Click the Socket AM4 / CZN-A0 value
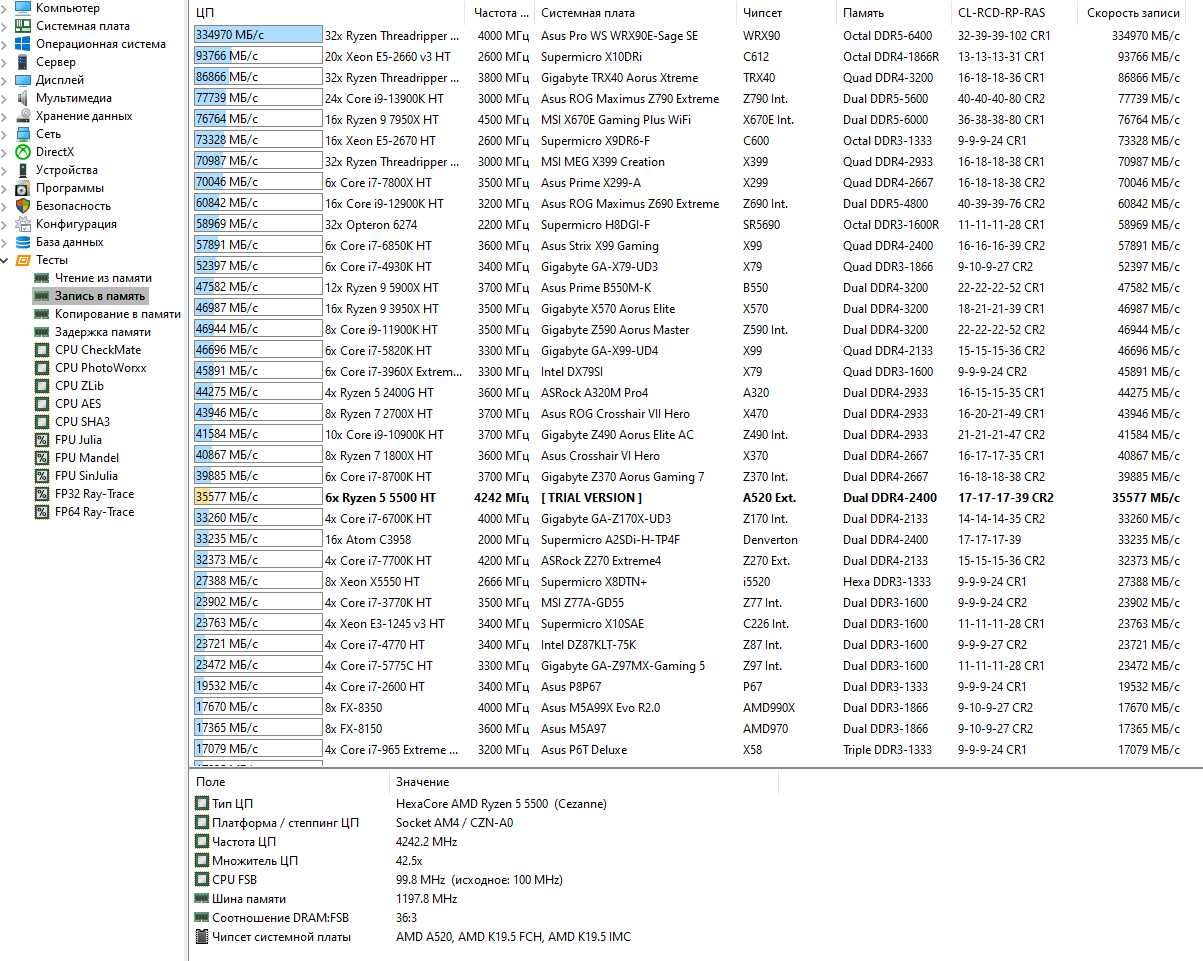This screenshot has width=1203, height=961. (454, 823)
